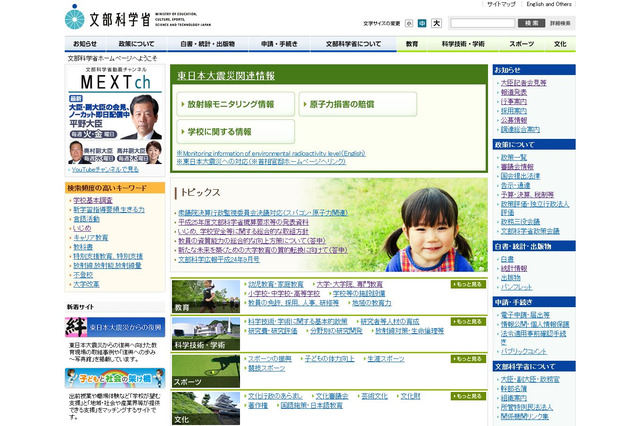The width and height of the screenshot is (640, 426).
Task: Open 報道発表 sidebar link
Action: (x=514, y=92)
